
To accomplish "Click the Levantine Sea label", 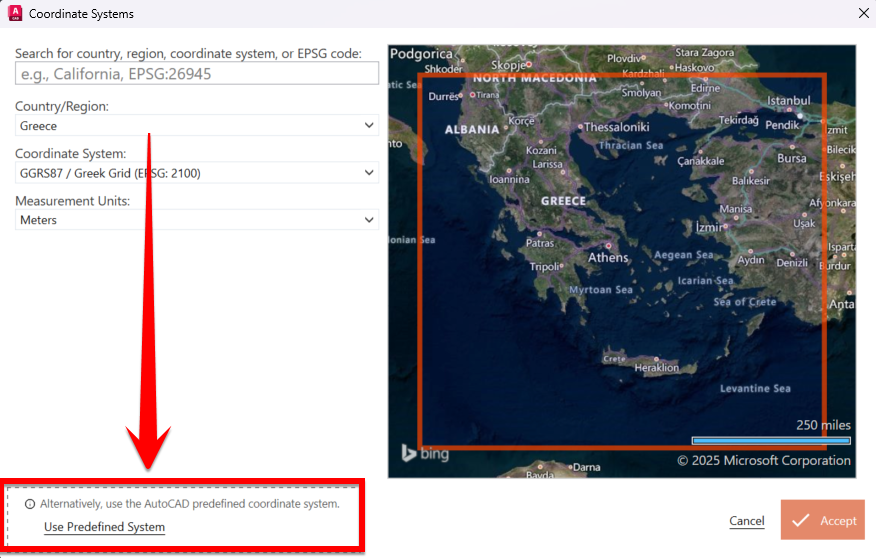I will pyautogui.click(x=755, y=388).
